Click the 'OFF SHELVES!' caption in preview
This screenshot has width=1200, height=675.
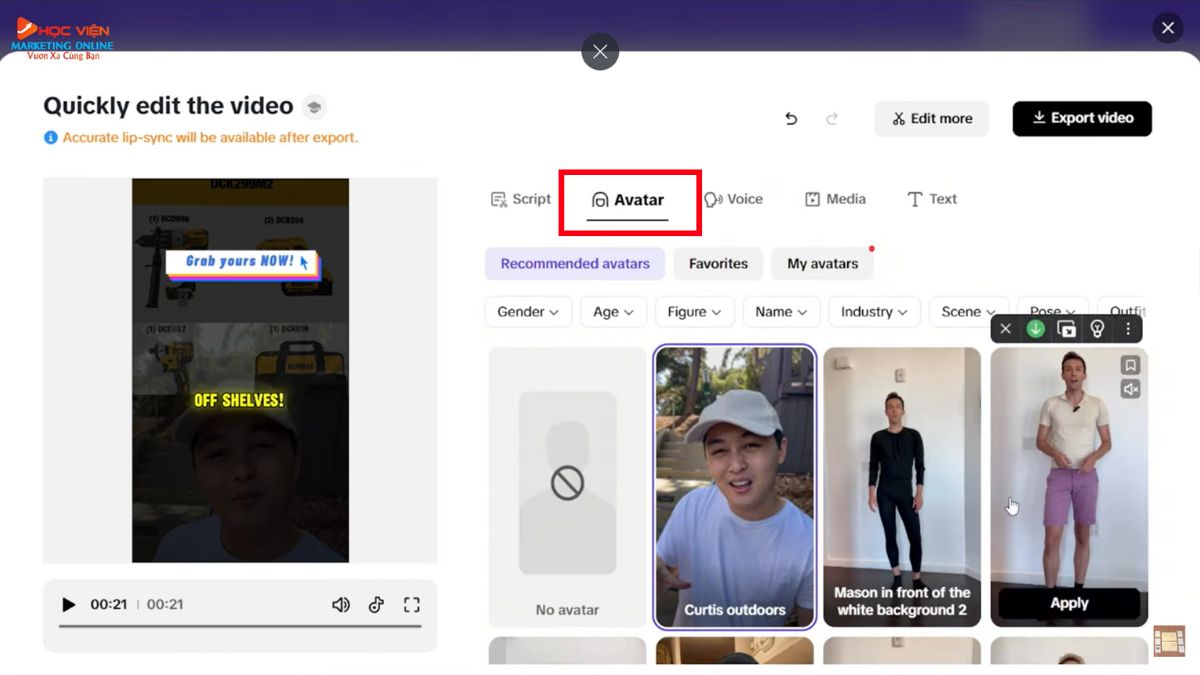click(239, 400)
